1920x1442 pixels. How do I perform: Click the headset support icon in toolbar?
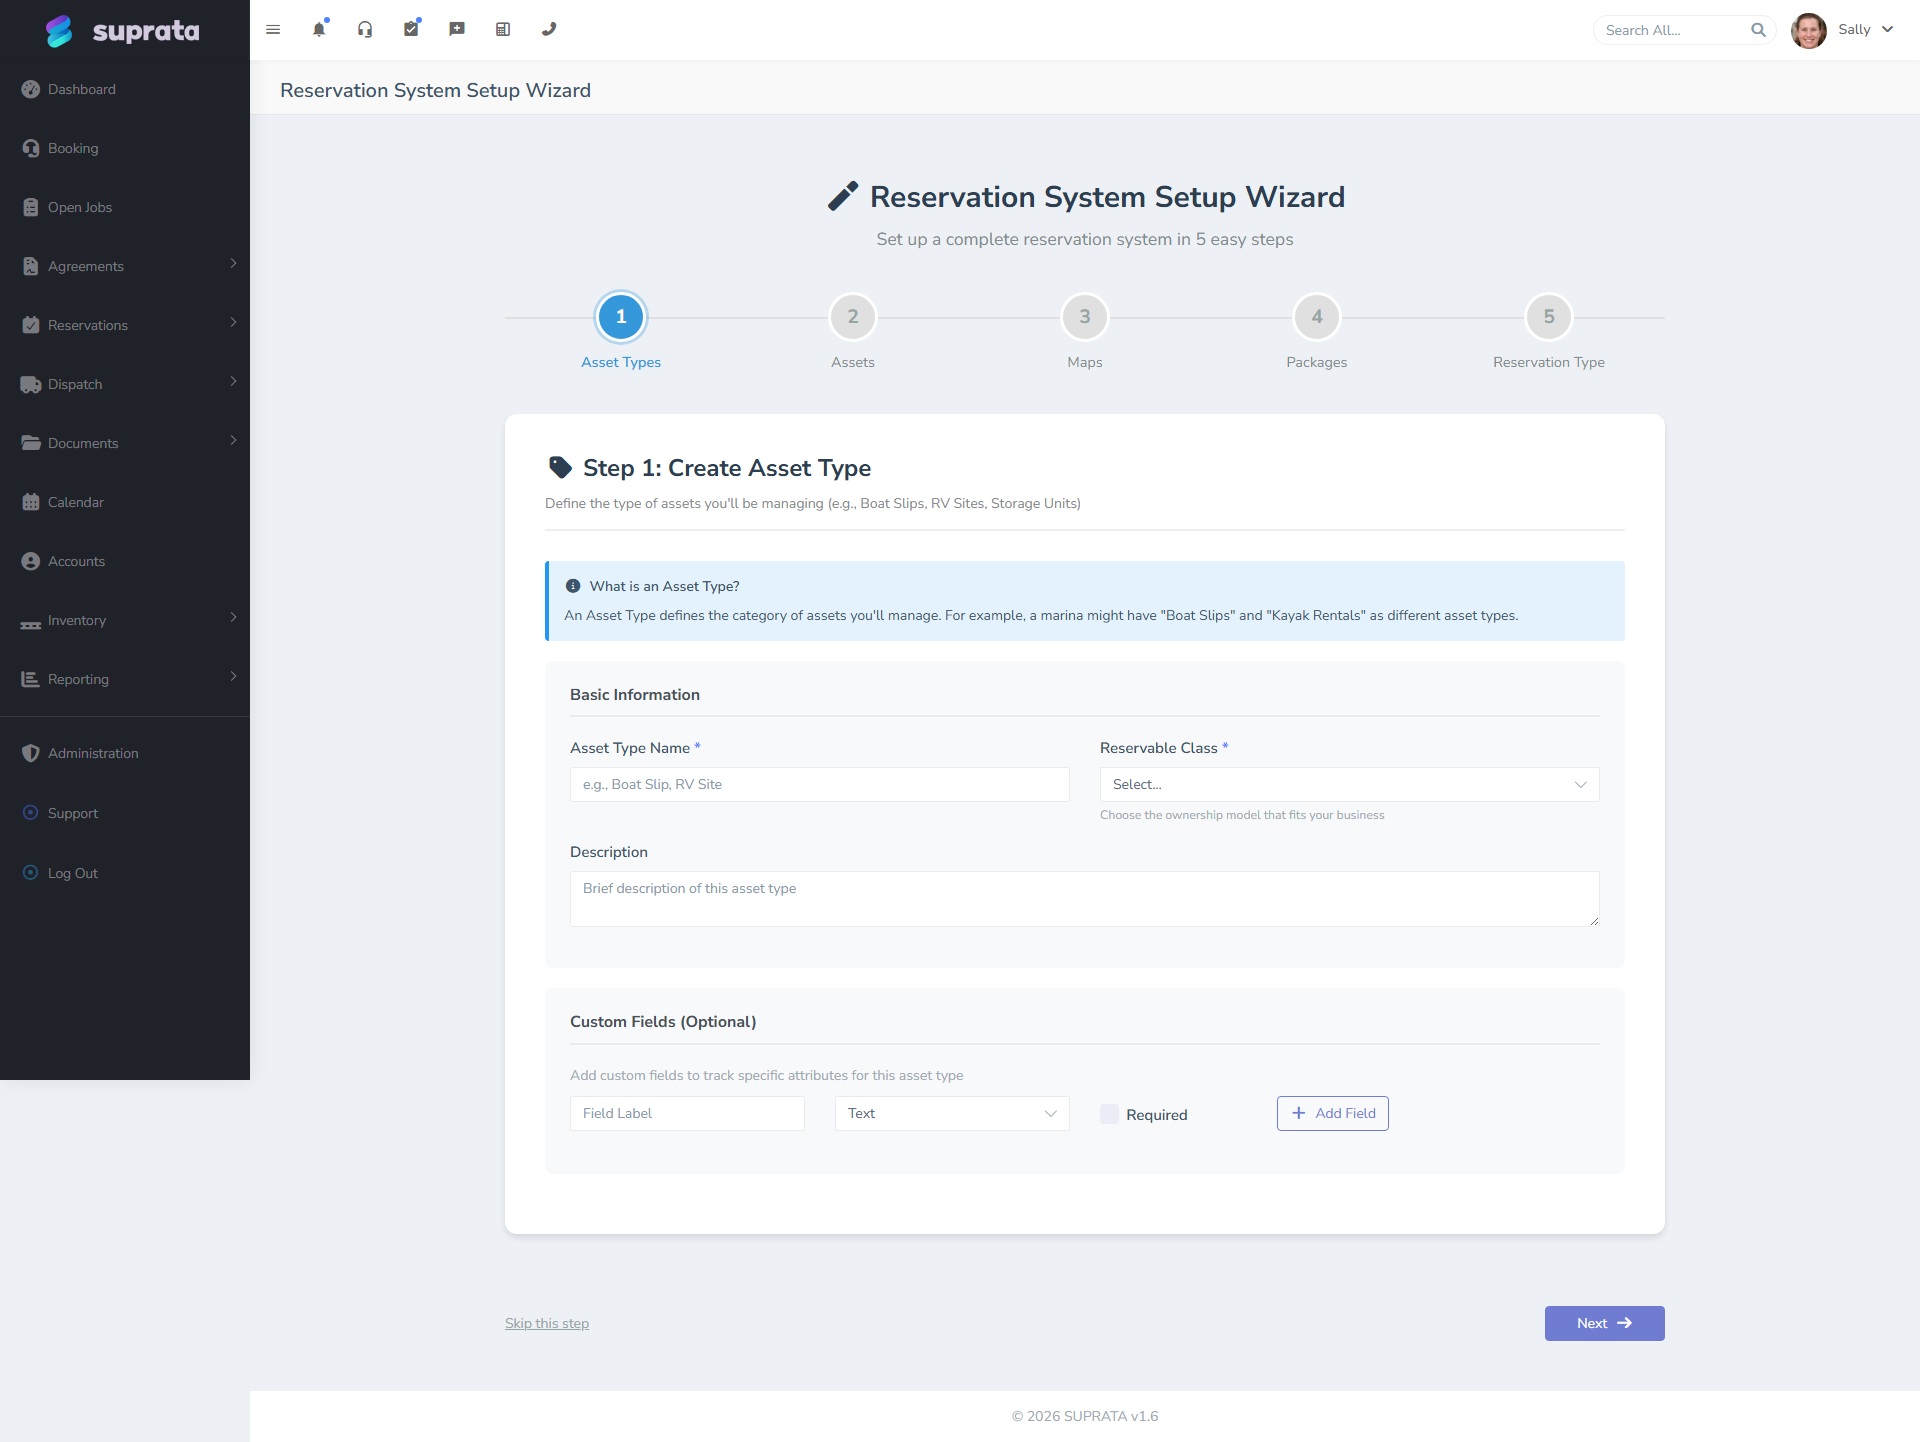pyautogui.click(x=365, y=30)
